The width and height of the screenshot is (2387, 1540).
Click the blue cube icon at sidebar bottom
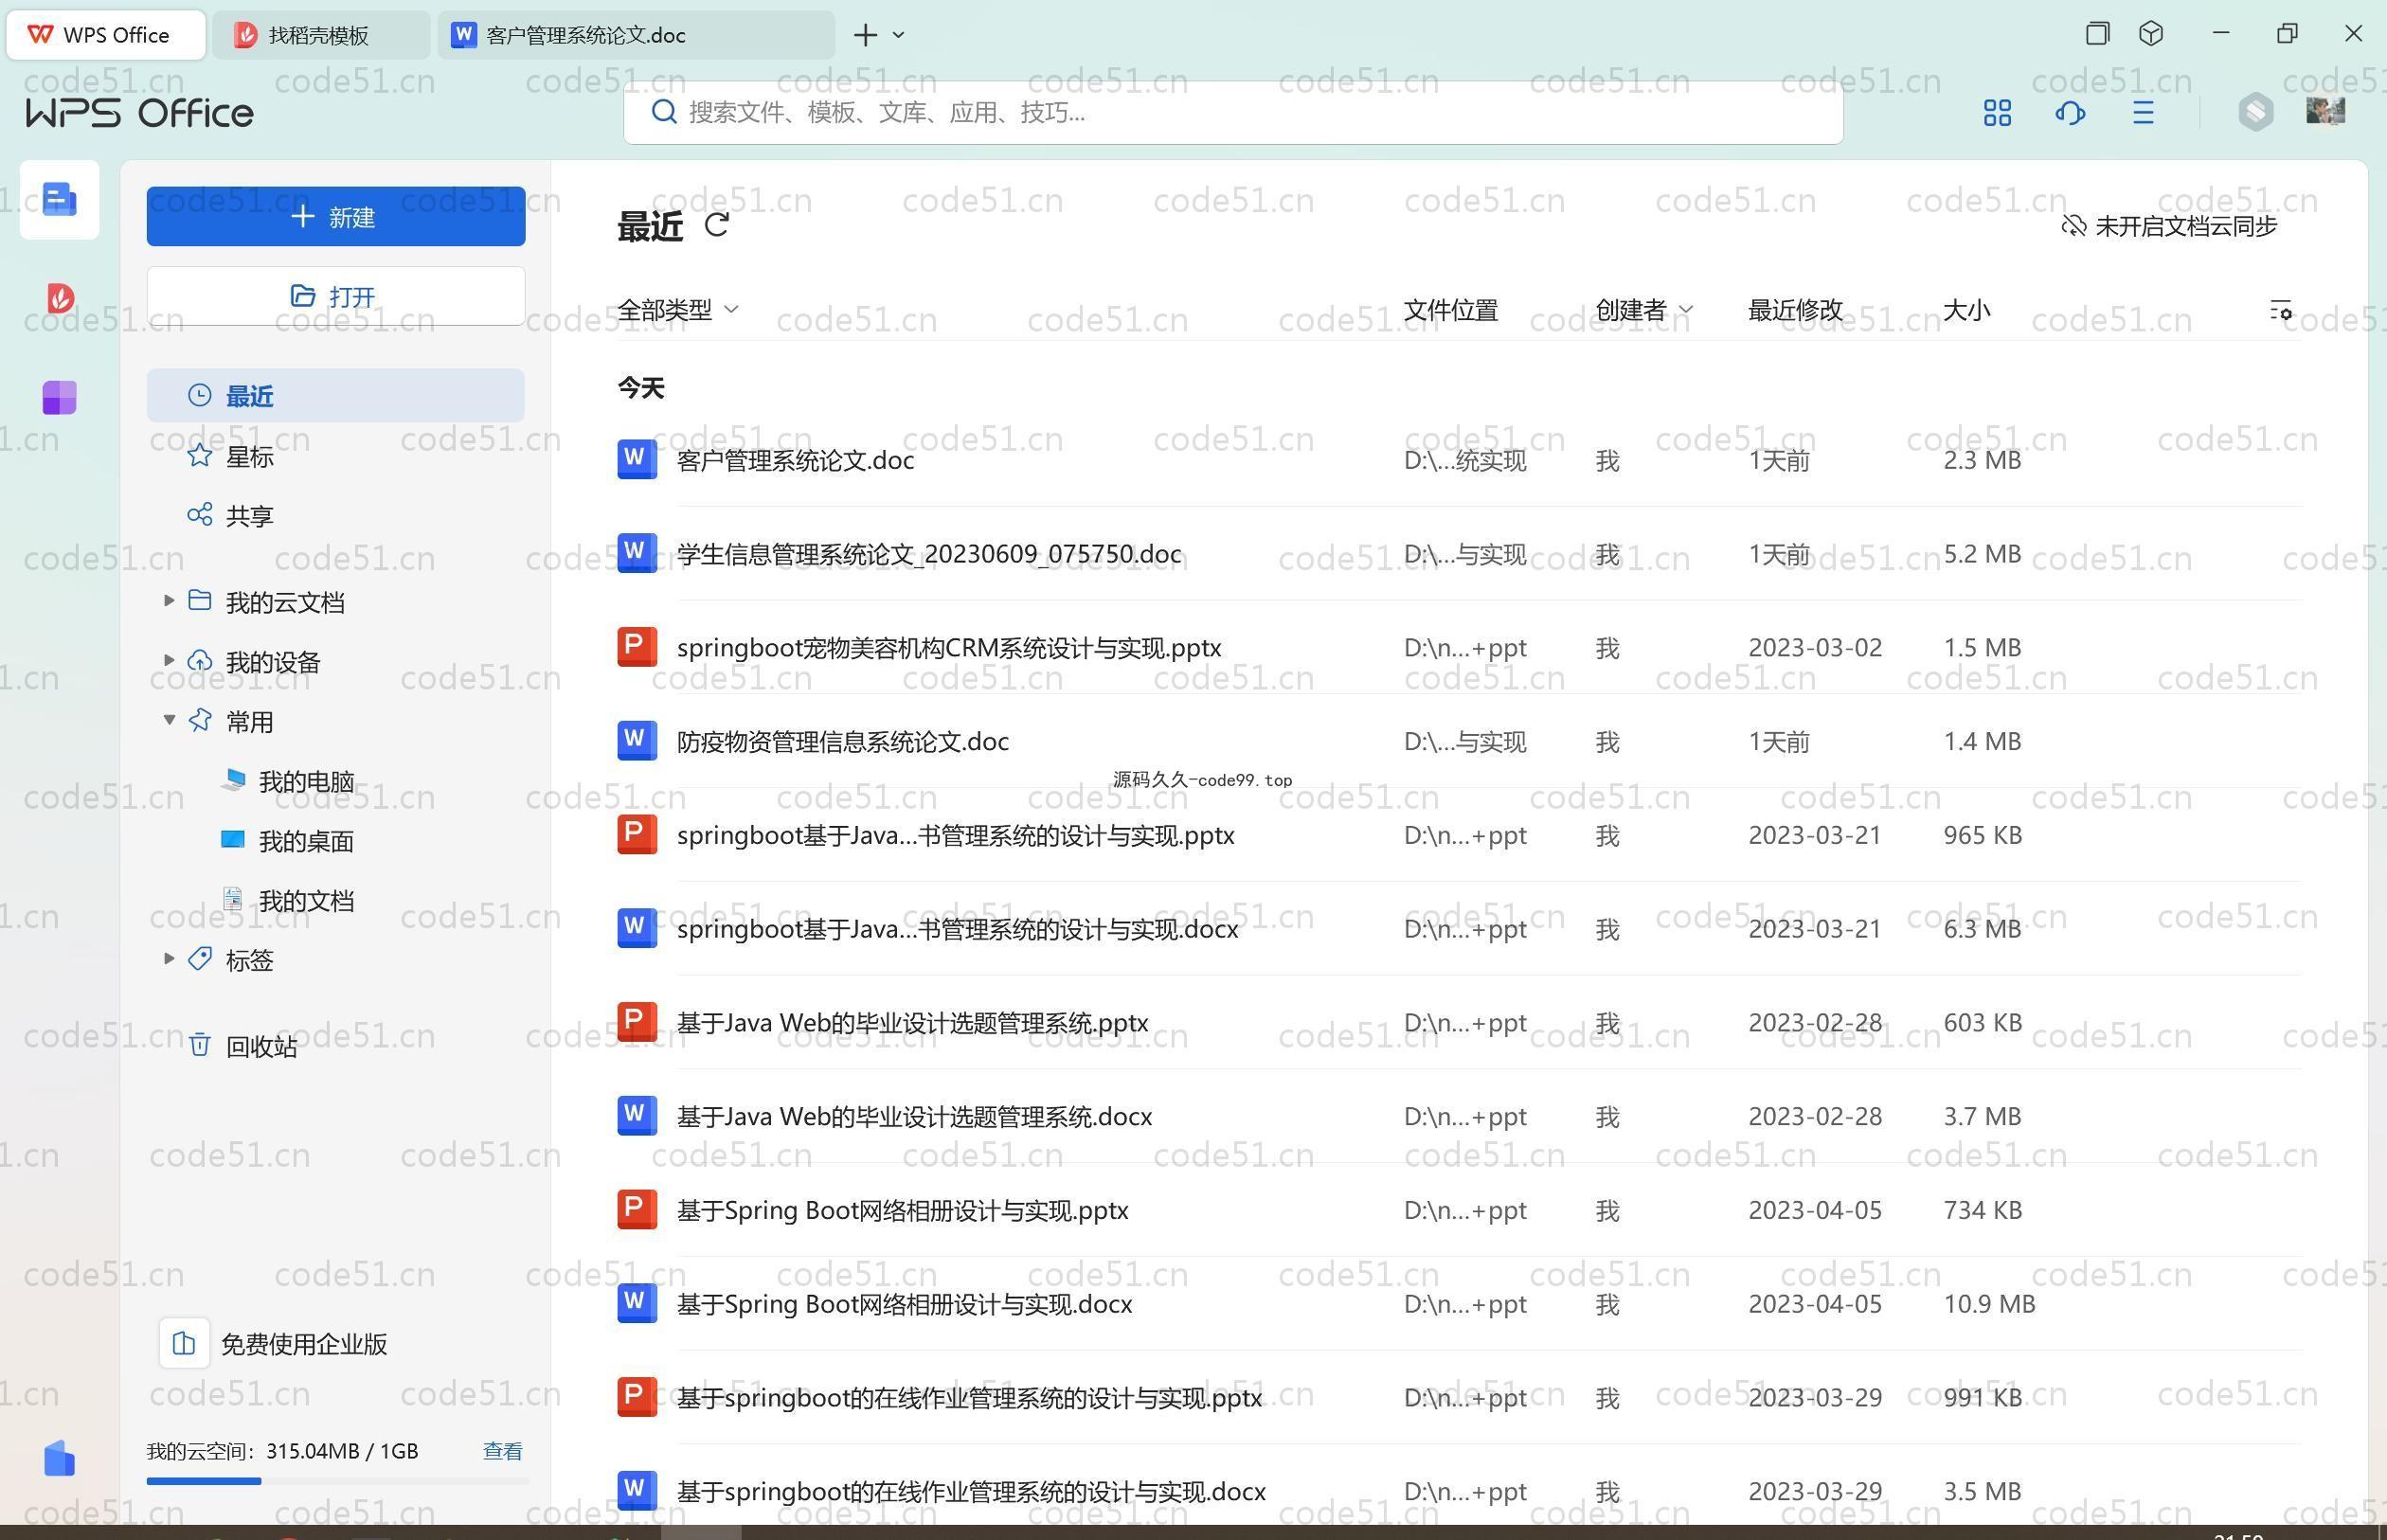pos(59,1458)
